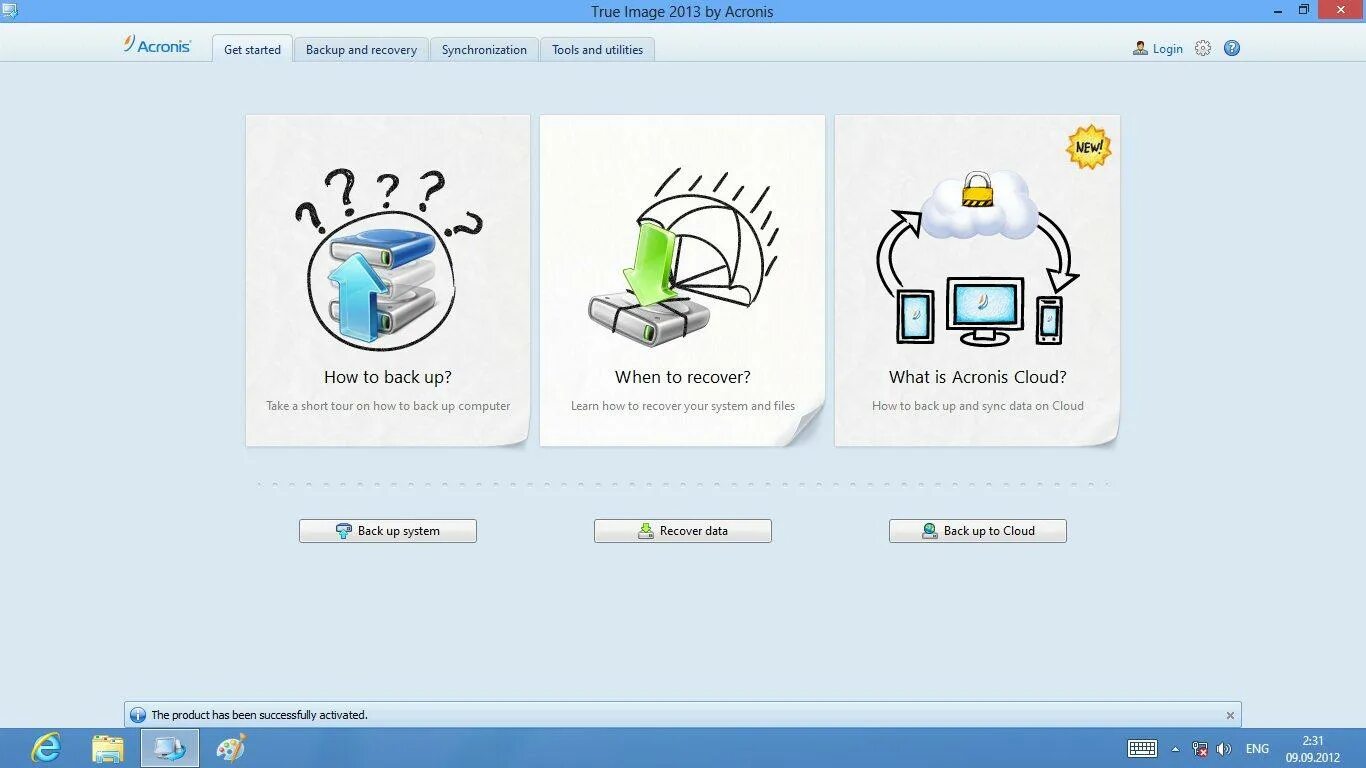Click the network status tray icon

[x=1200, y=748]
